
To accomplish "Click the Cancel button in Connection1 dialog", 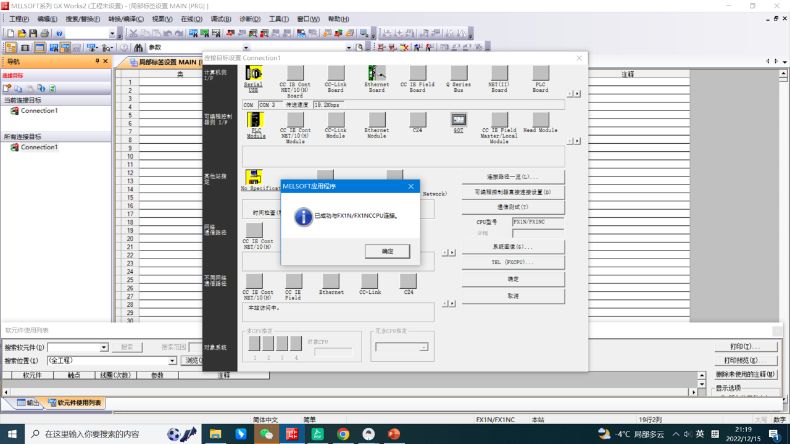I will click(x=513, y=296).
